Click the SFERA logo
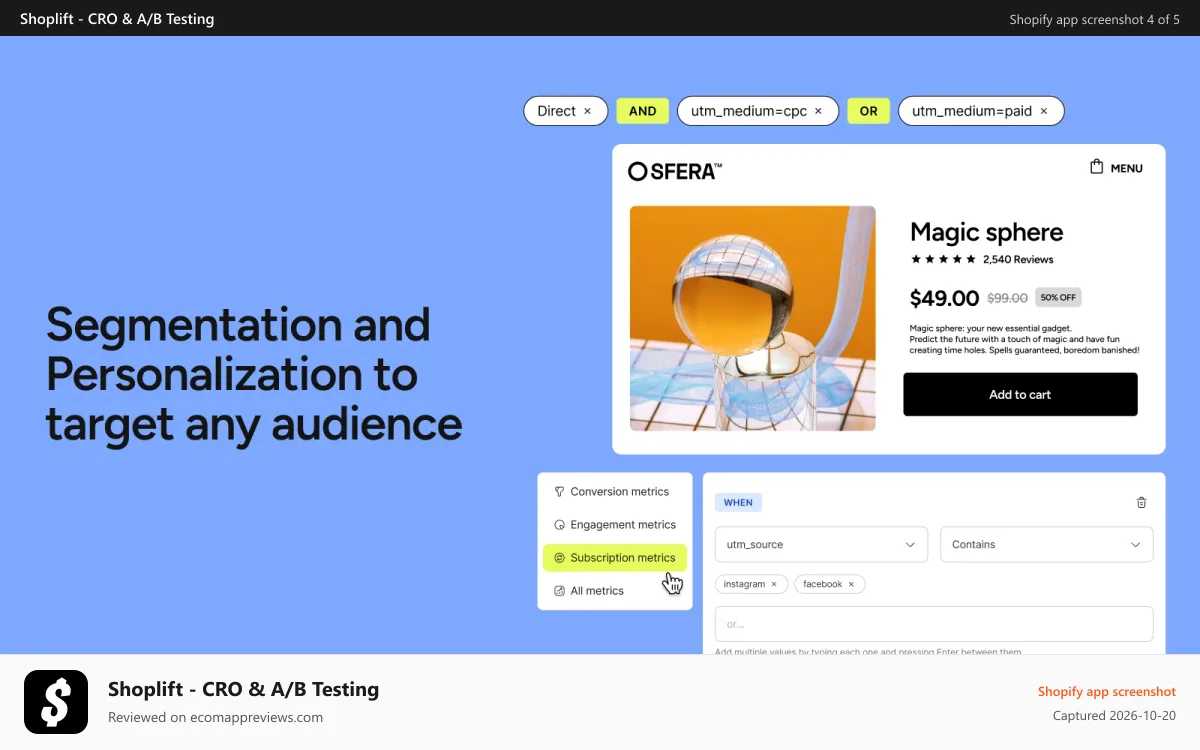 675,171
